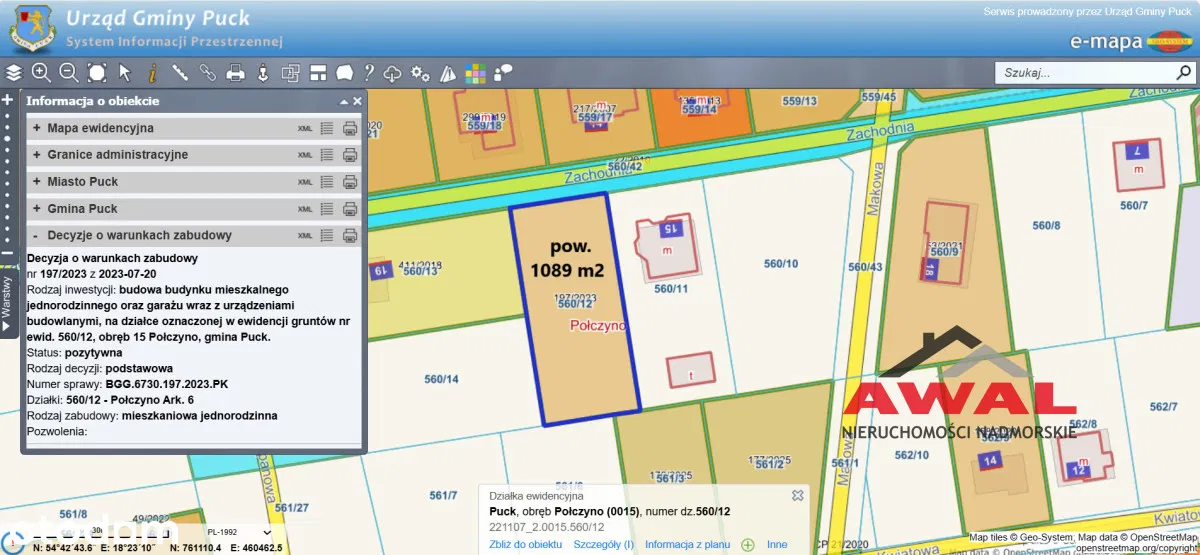Image resolution: width=1200 pixels, height=555 pixels.
Task: Click the print map toolbar icon
Action: tap(235, 72)
